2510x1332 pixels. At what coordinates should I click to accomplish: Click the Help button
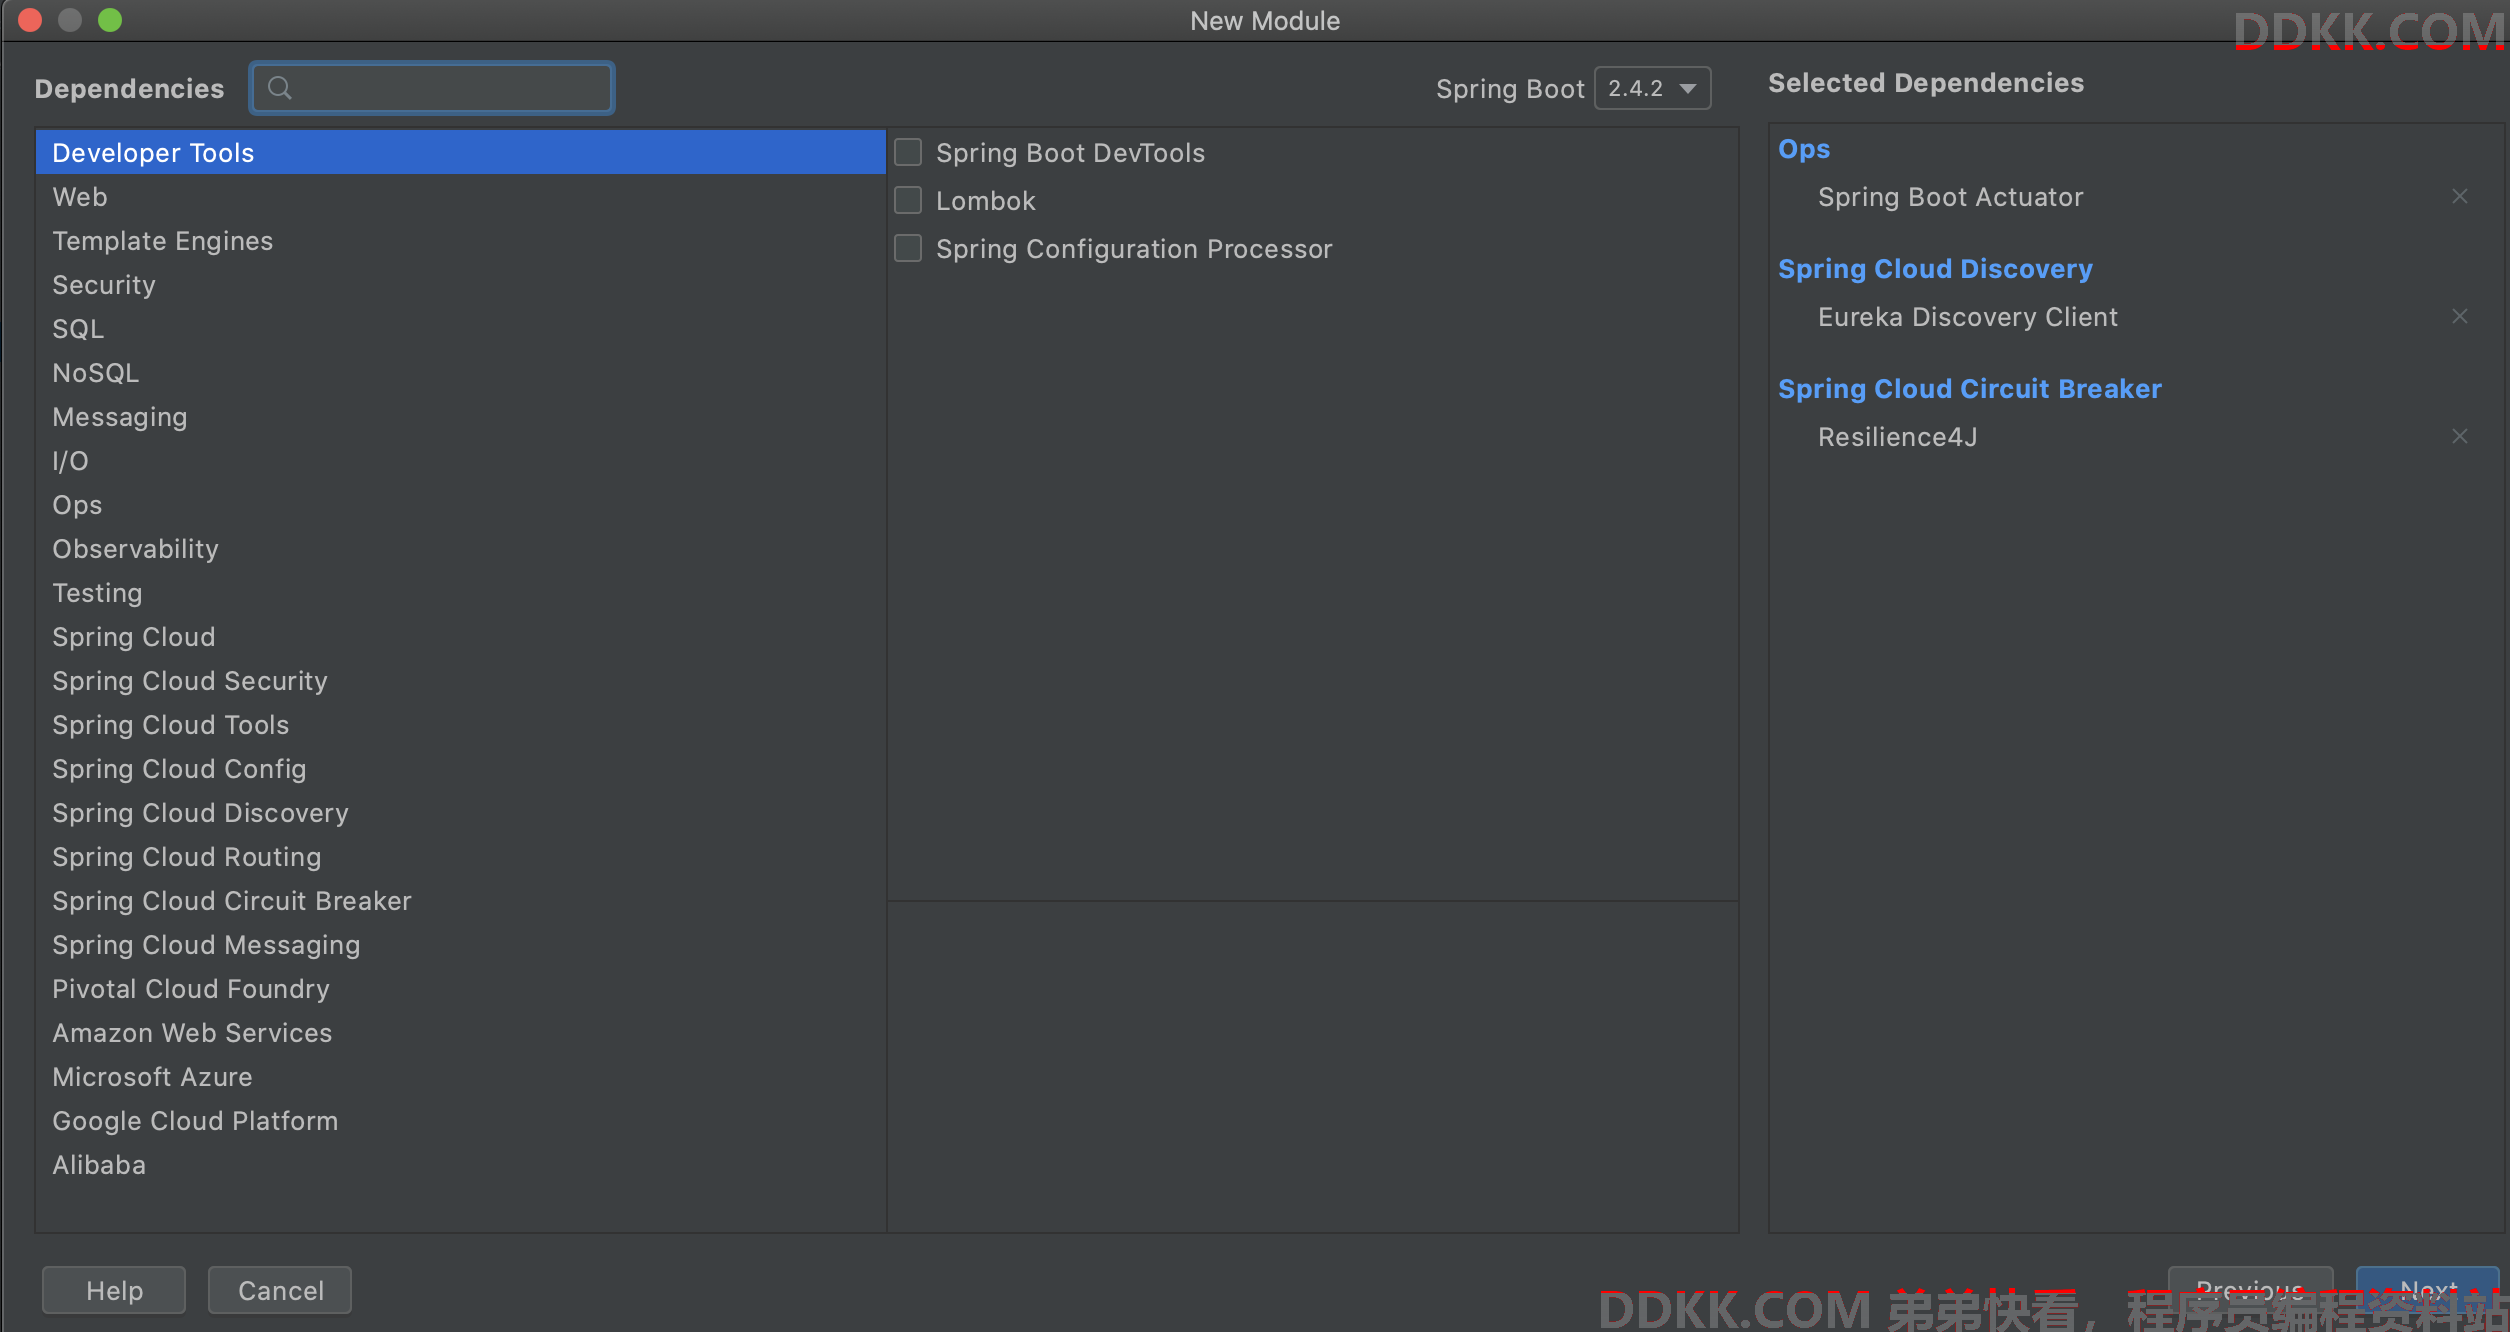click(x=114, y=1290)
